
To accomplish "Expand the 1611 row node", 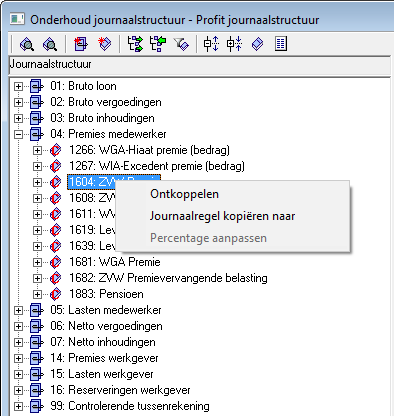I will pyautogui.click(x=37, y=214).
